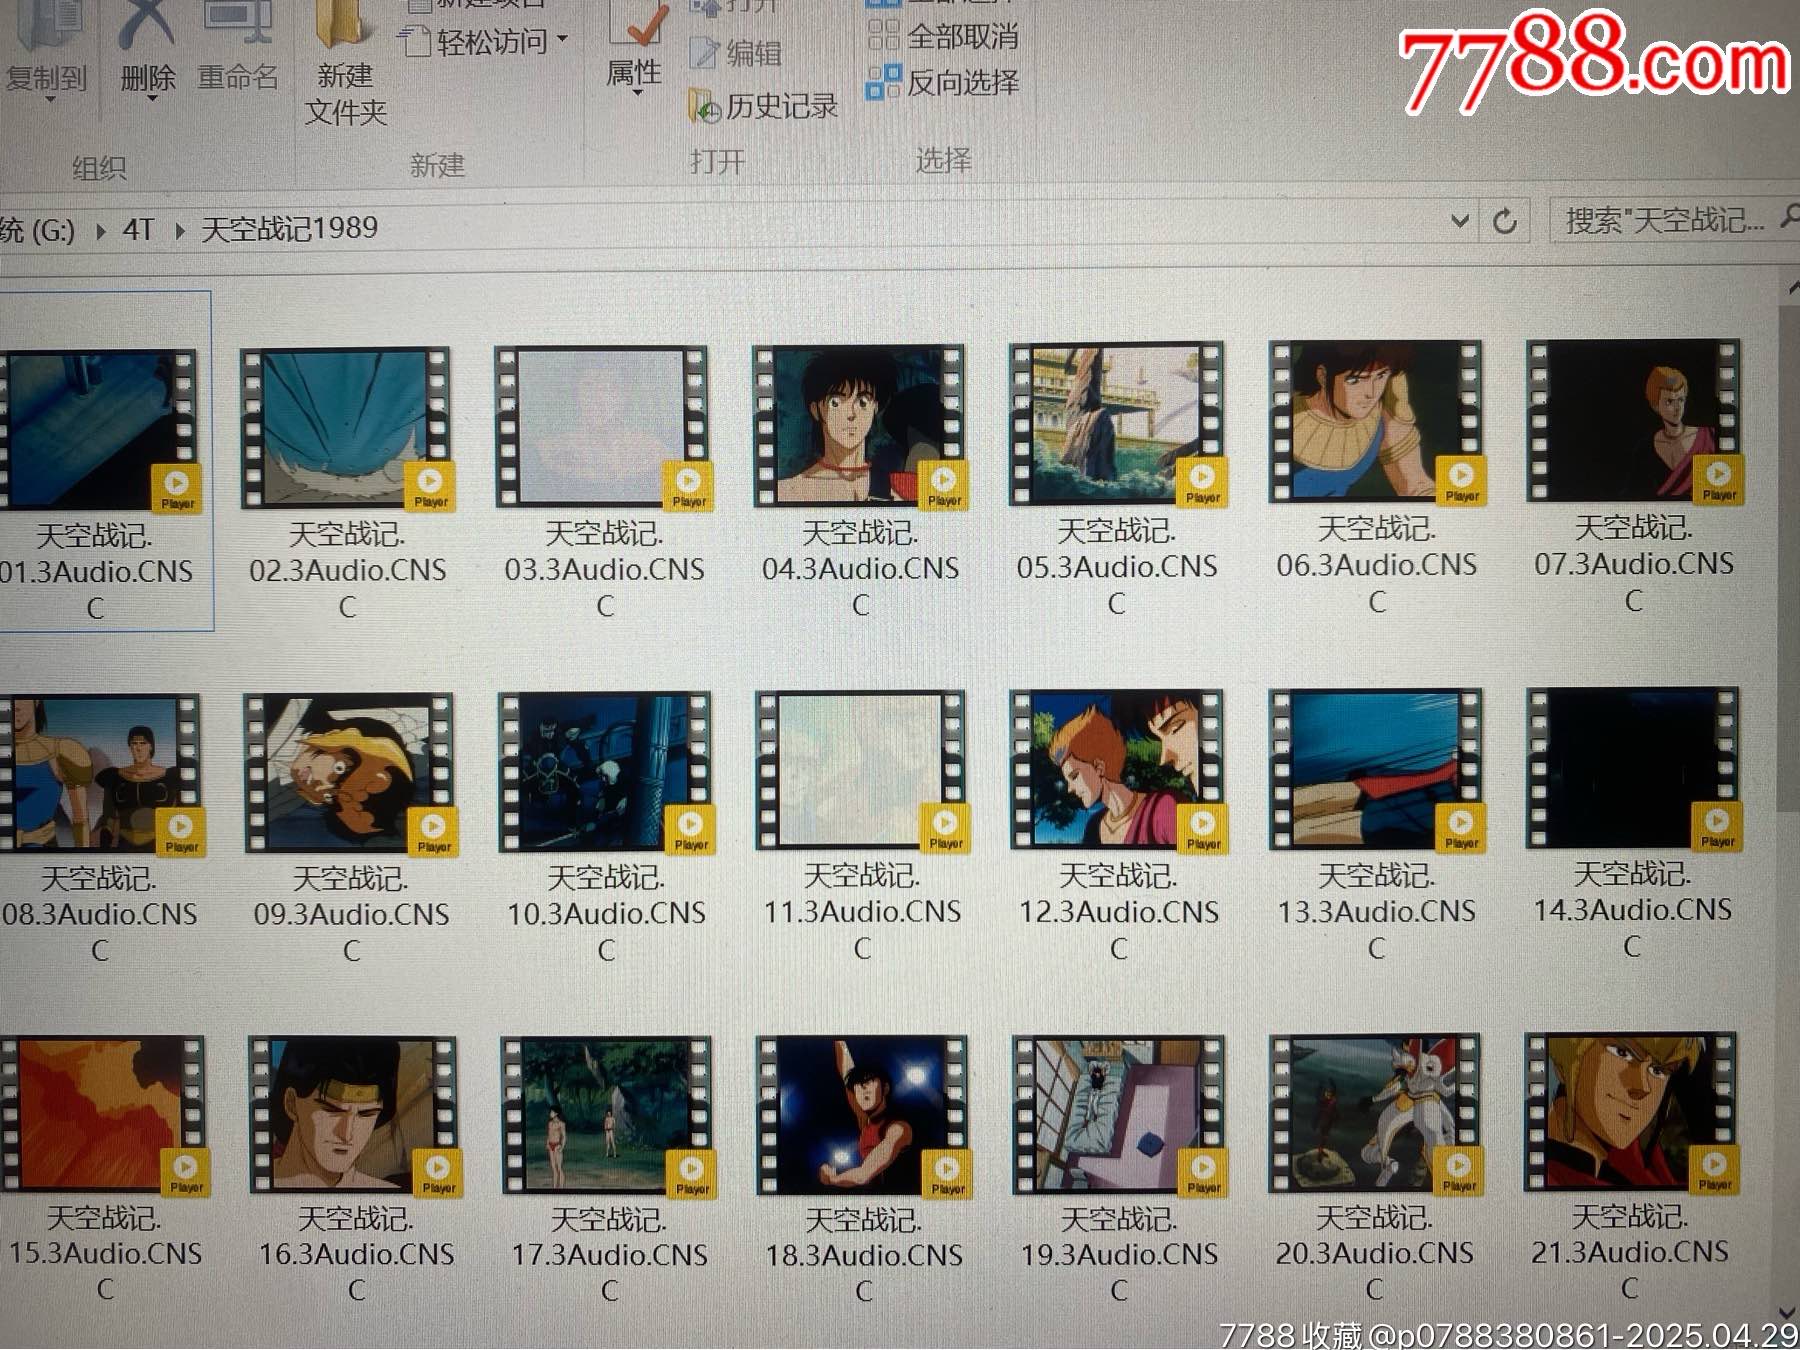
Task: Select the 天空战记1989 breadcrumb segment
Action: [x=290, y=229]
